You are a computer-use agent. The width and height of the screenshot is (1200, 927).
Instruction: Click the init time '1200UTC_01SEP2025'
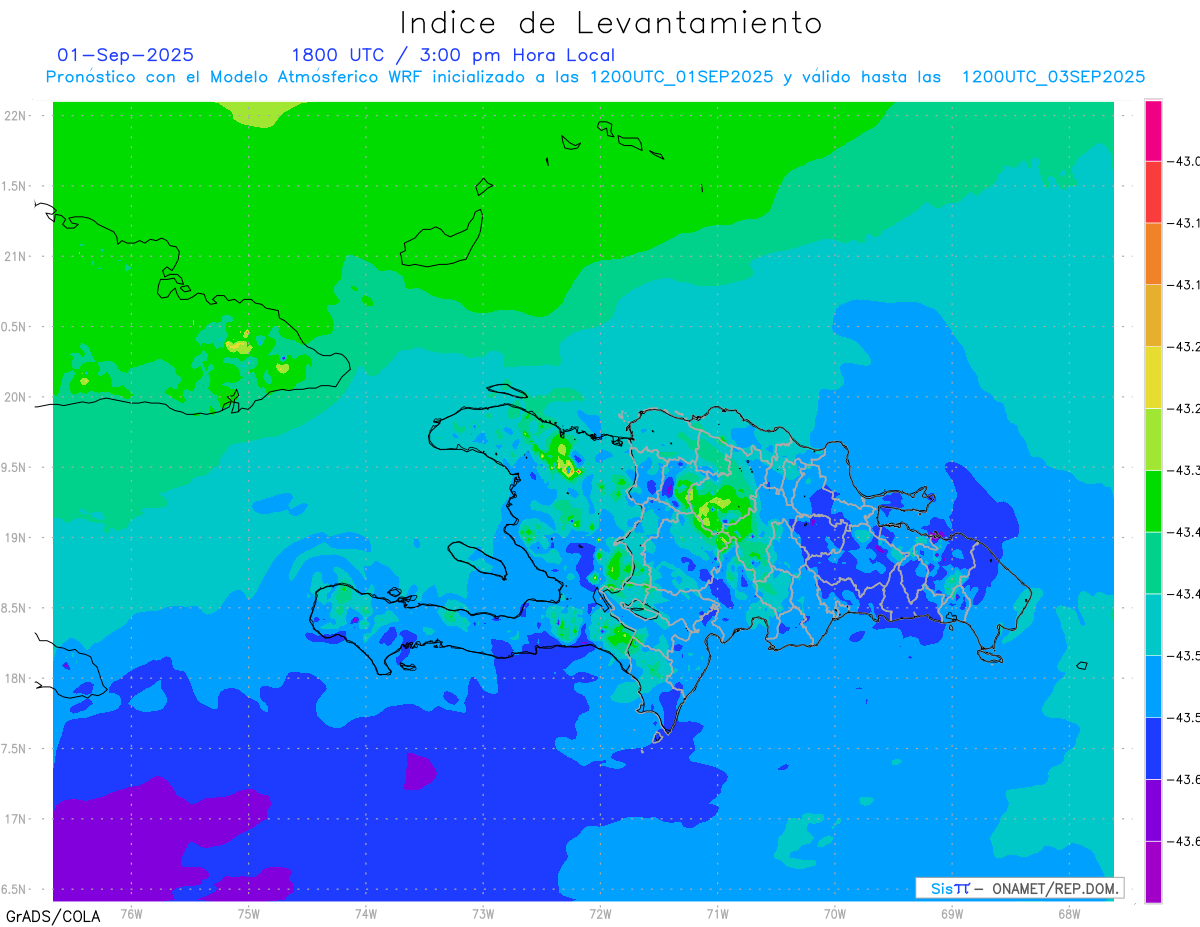coord(681,77)
